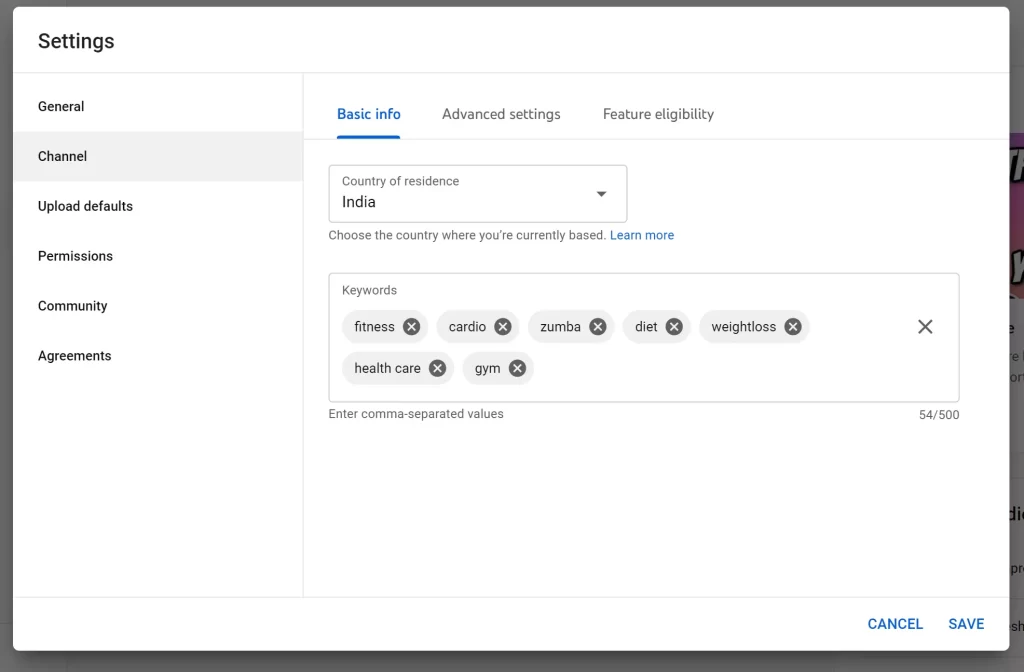
Task: Remove the cardio keyword chip
Action: 503,327
